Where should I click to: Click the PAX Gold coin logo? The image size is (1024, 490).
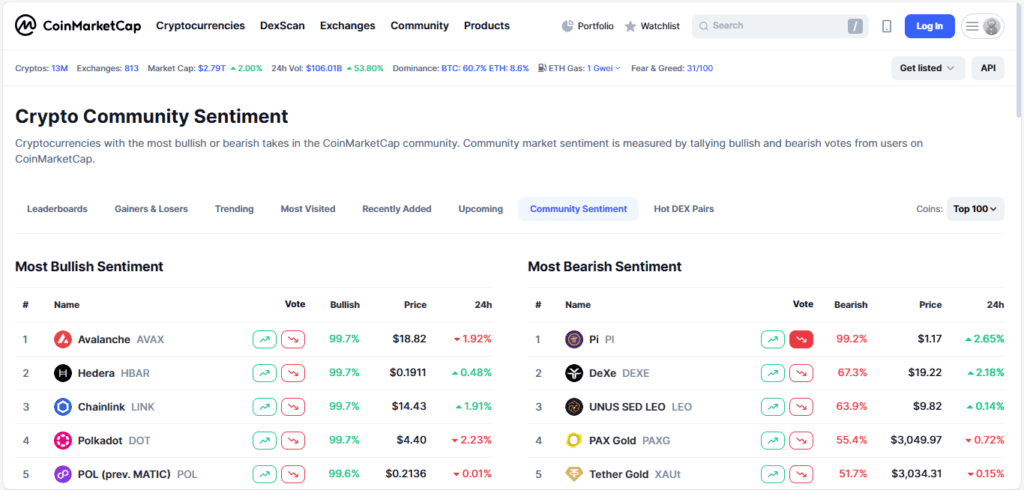click(573, 440)
